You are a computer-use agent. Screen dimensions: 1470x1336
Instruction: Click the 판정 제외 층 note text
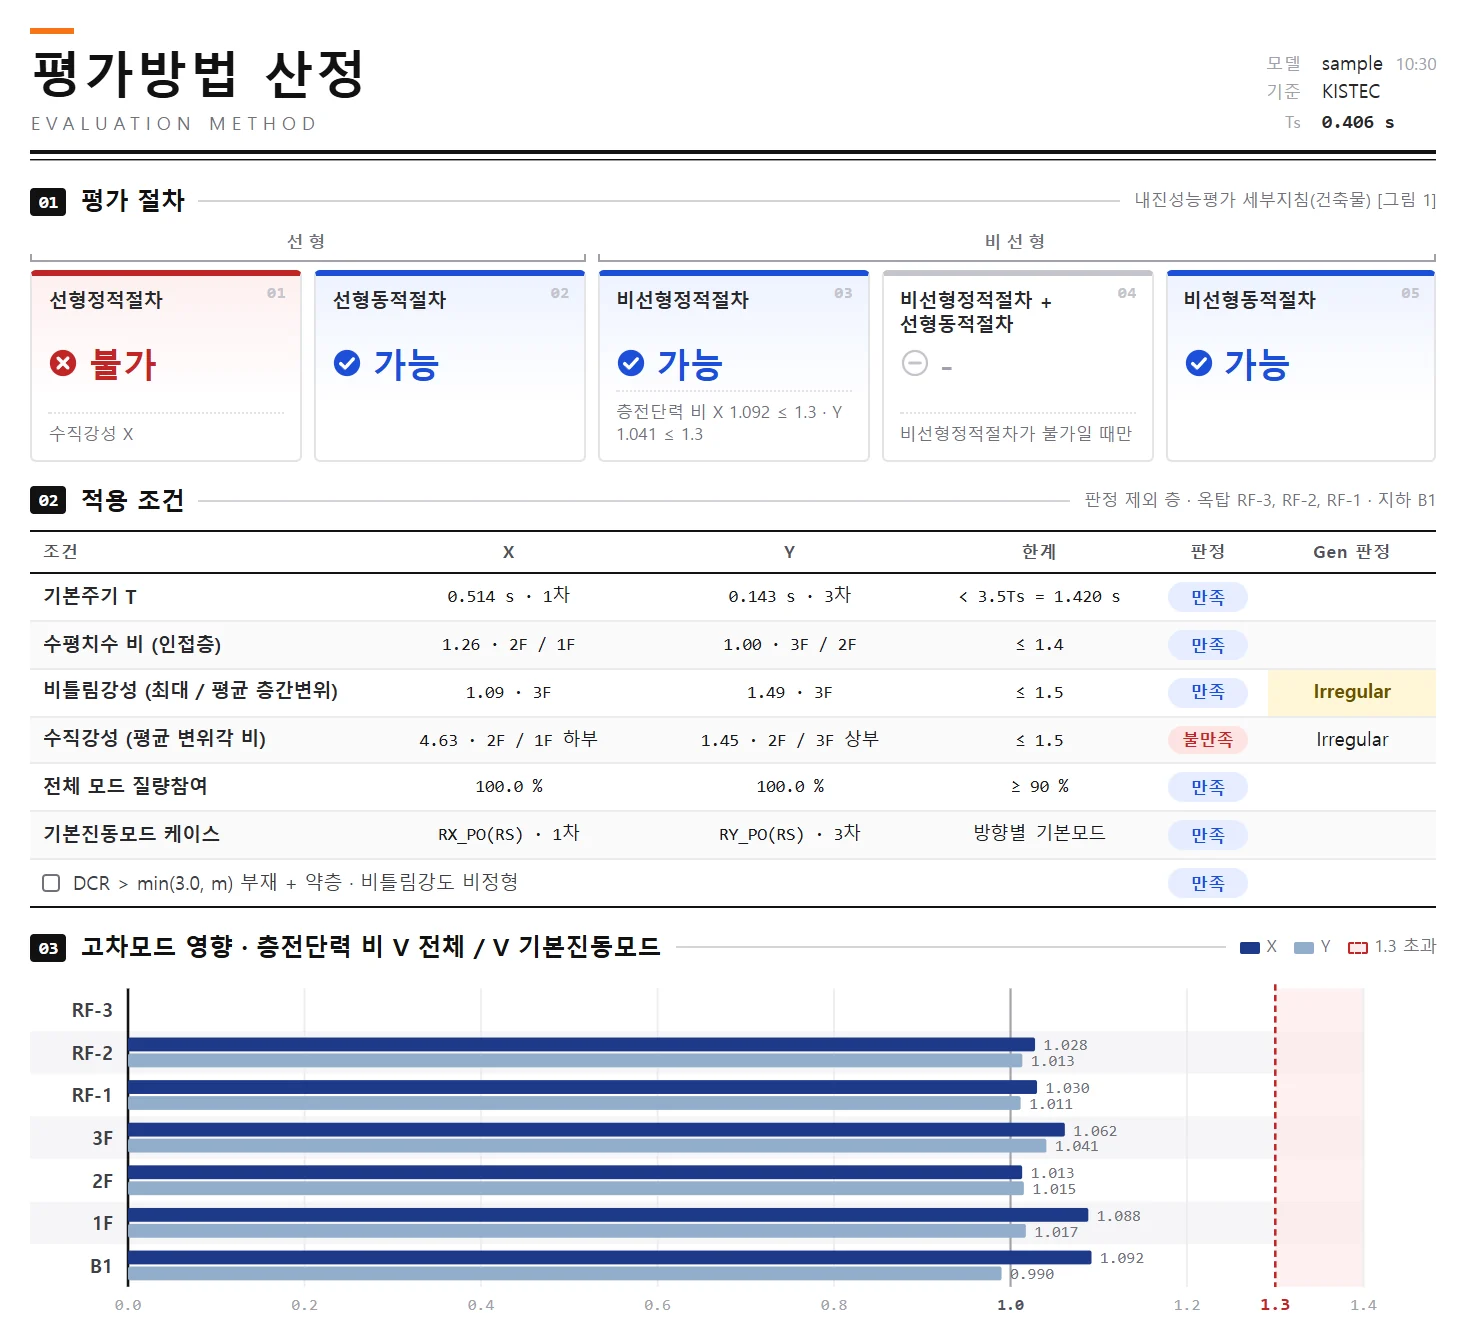click(x=1260, y=499)
